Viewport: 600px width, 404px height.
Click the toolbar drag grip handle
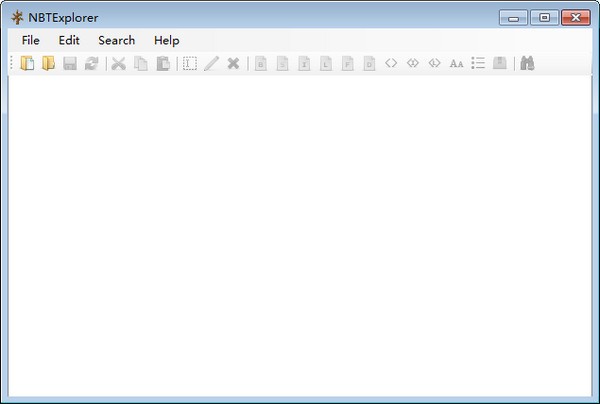(x=12, y=63)
